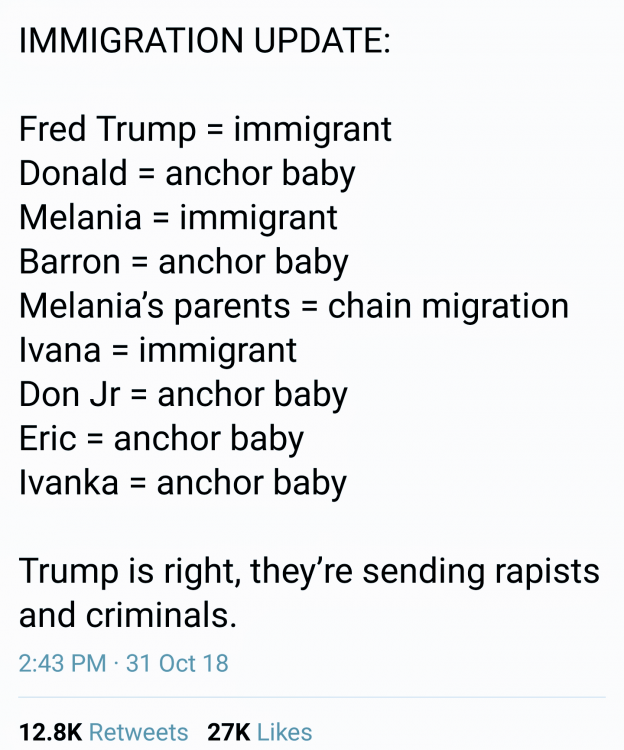Click the Retweets label
The height and width of the screenshot is (750, 624).
tap(139, 732)
